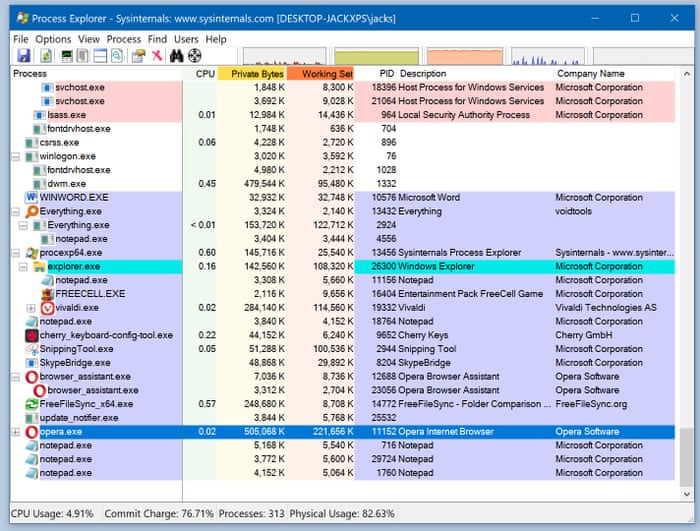Screen dimensions: 700x531
Task: Expand the vivaldi.exe process tree
Action: click(31, 308)
